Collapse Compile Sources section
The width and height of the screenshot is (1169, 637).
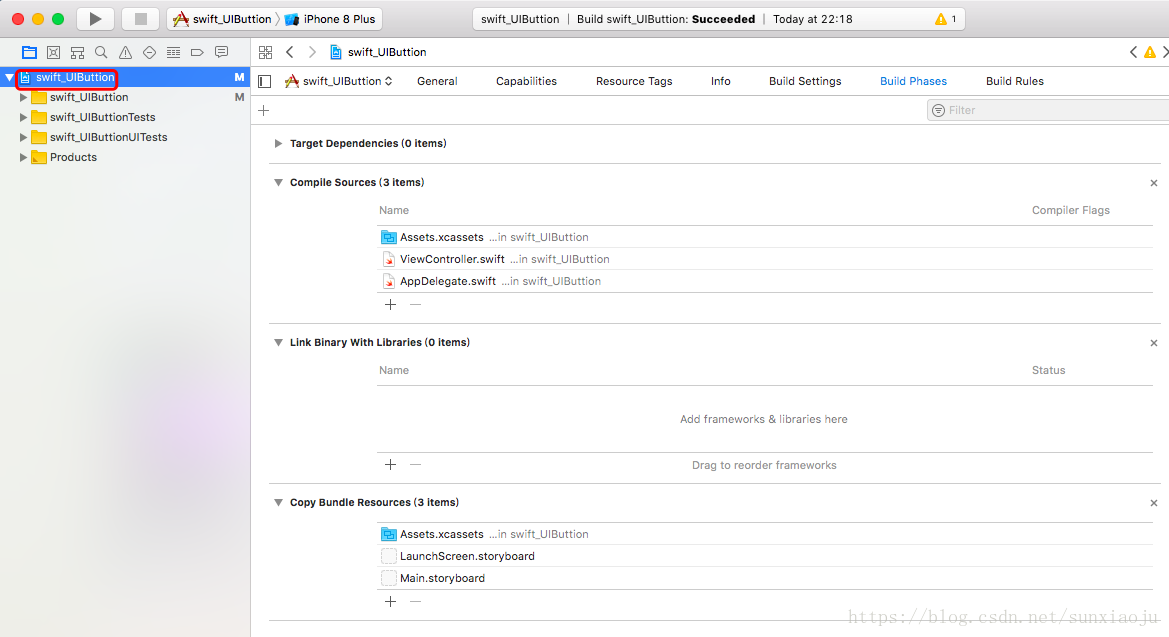(x=278, y=182)
